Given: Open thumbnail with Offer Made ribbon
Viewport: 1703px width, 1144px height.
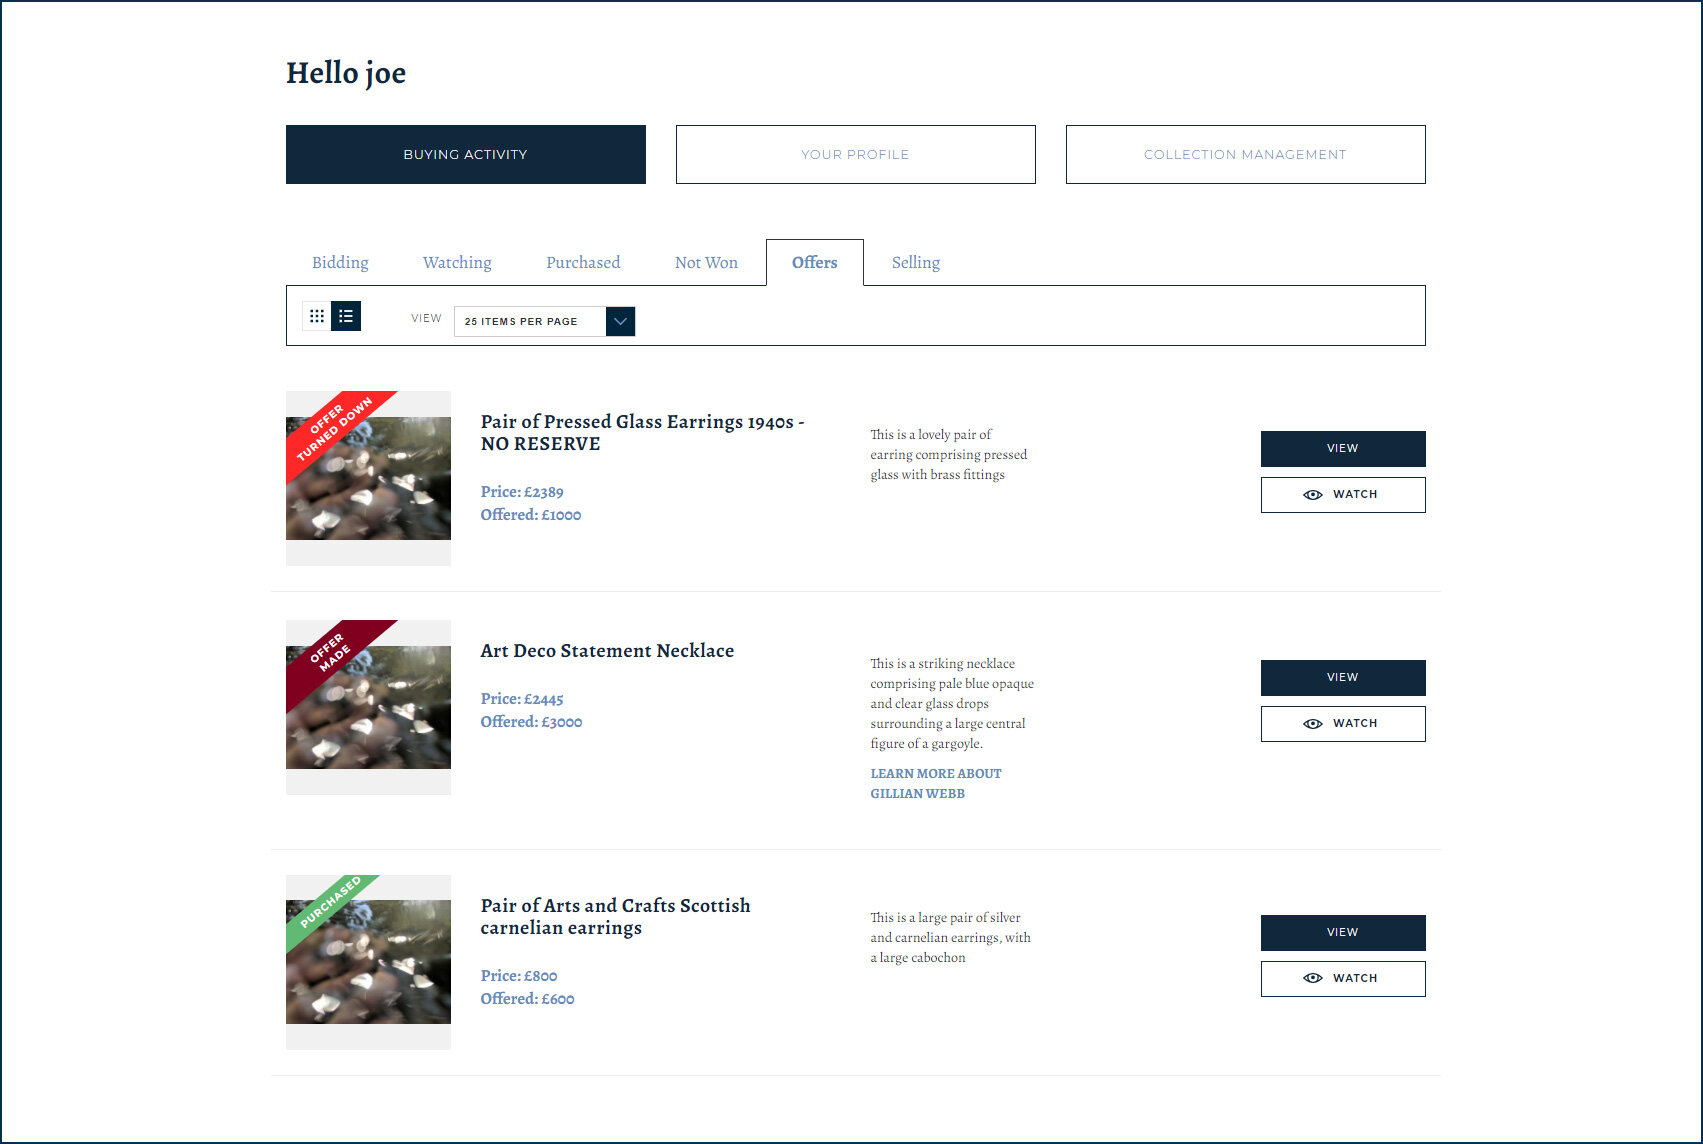Looking at the screenshot, I should [368, 707].
